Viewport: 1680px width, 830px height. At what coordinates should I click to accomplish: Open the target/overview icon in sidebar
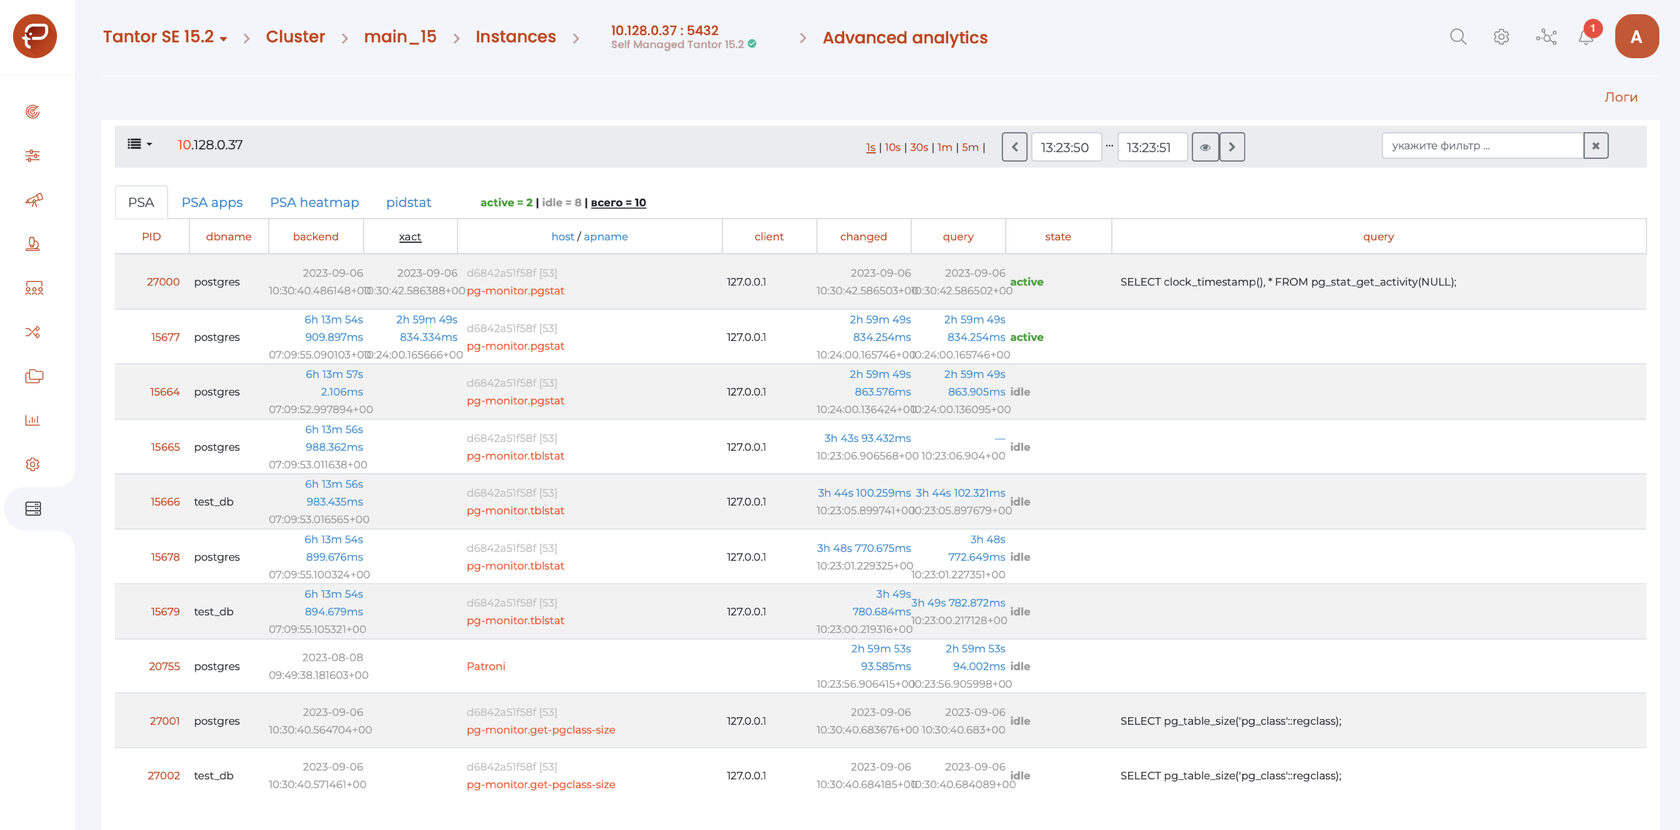pos(33,112)
